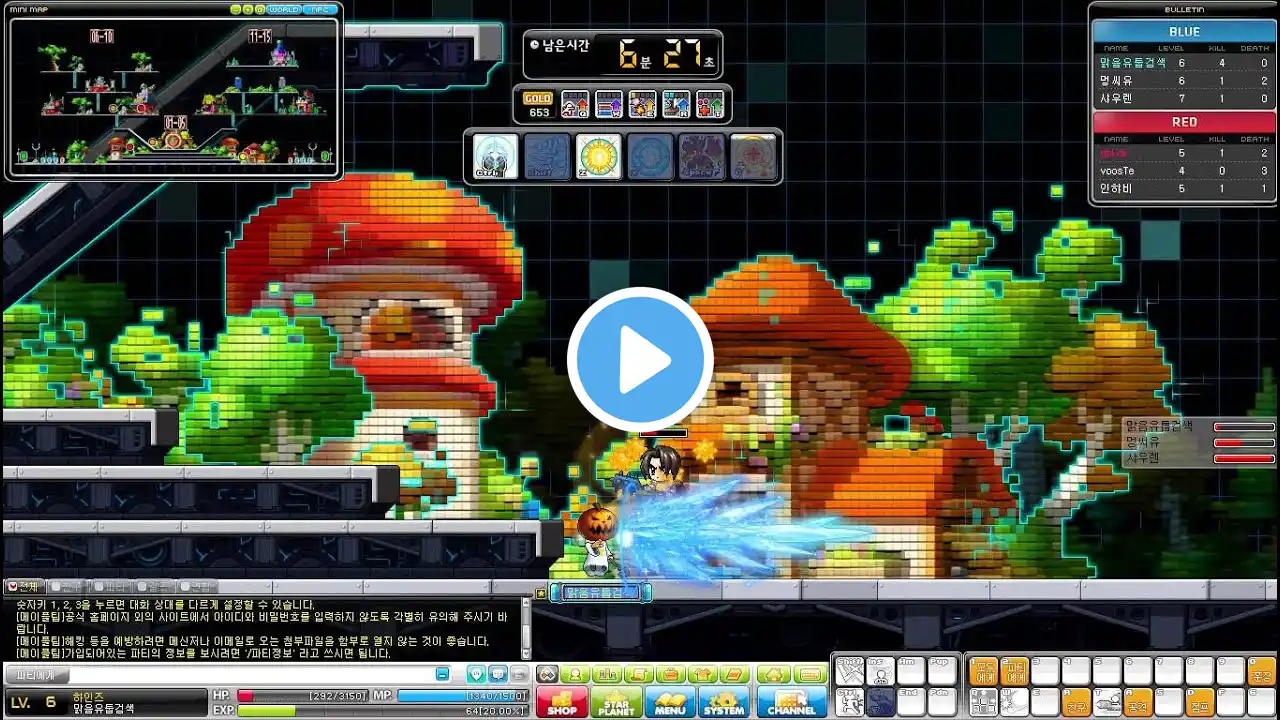The height and width of the screenshot is (720, 1280).
Task: Open the MENU button
Action: point(670,701)
